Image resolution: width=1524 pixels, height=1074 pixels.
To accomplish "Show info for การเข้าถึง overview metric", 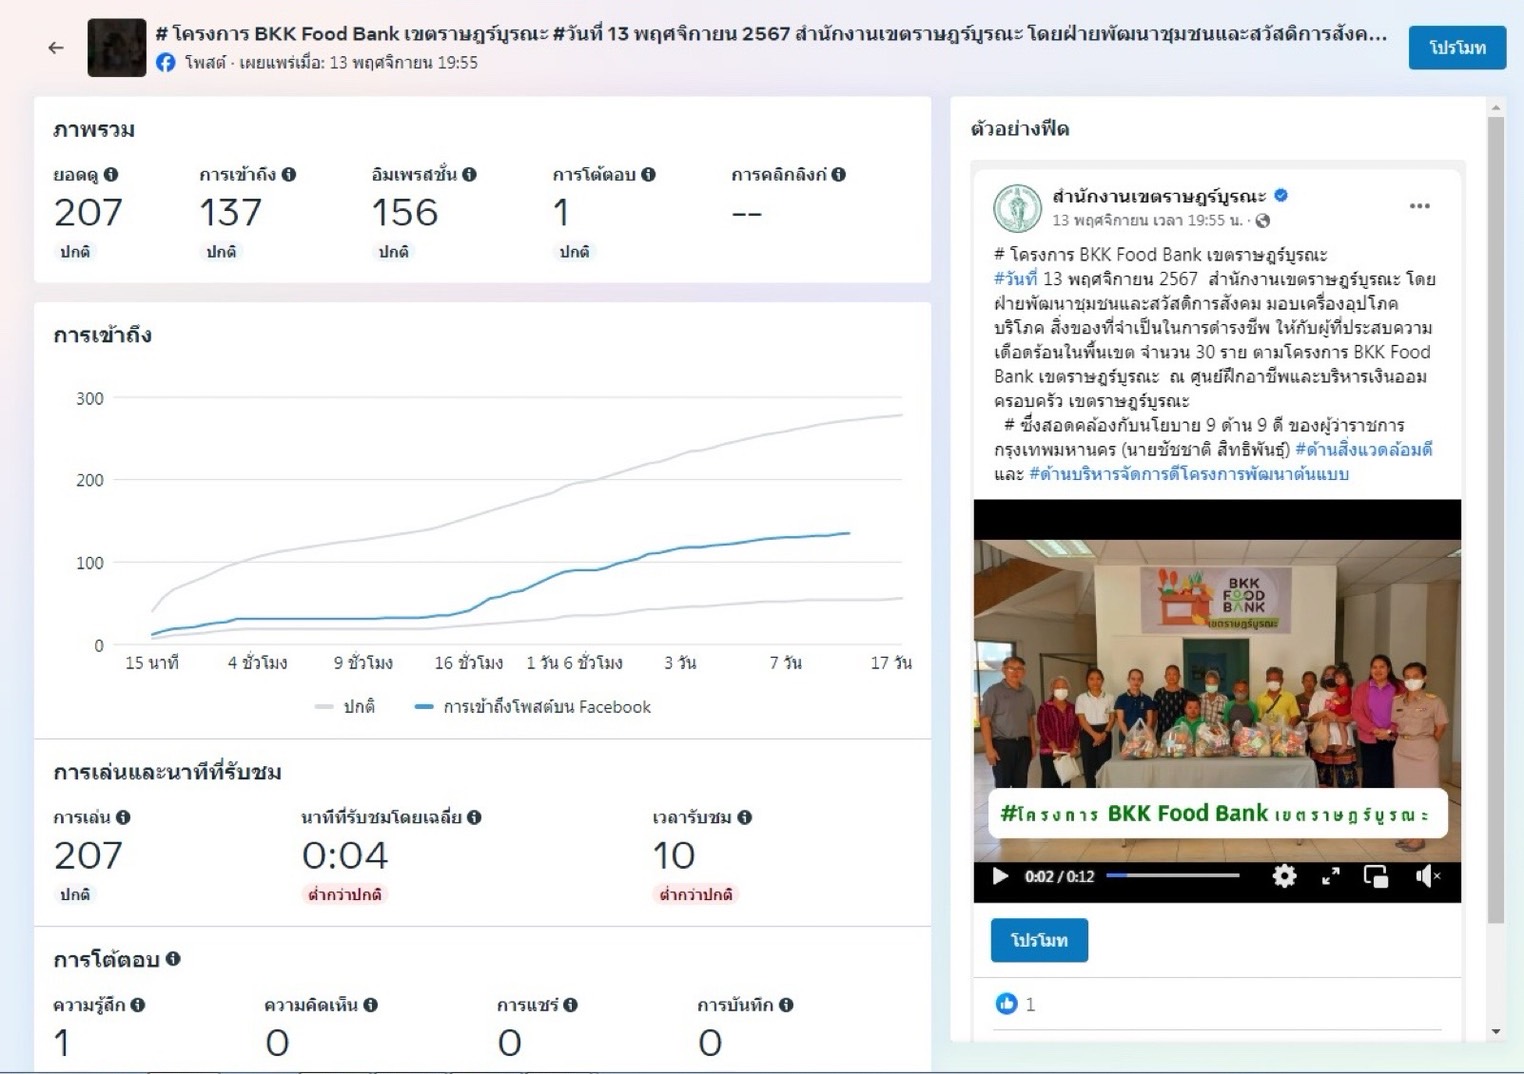I will (289, 174).
